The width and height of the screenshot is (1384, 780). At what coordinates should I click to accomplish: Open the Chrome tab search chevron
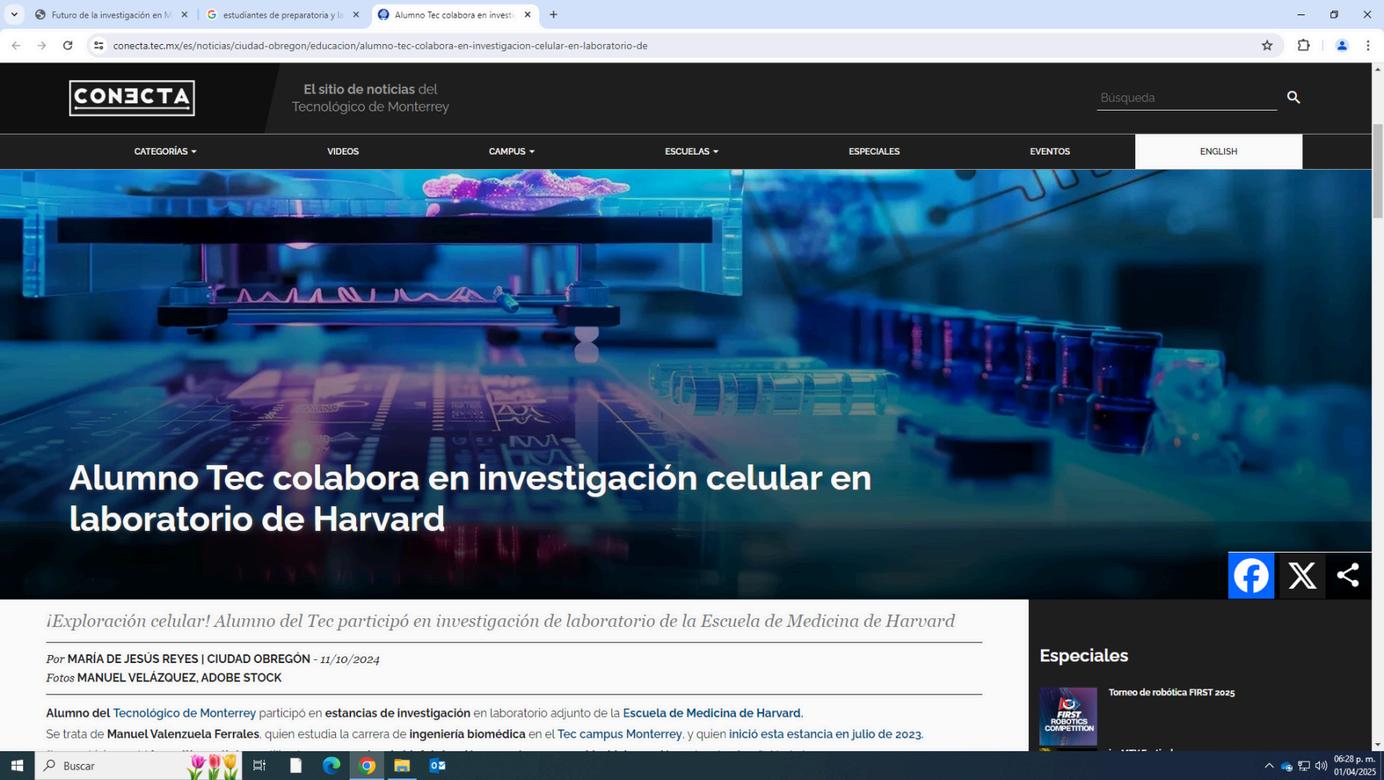pos(14,15)
